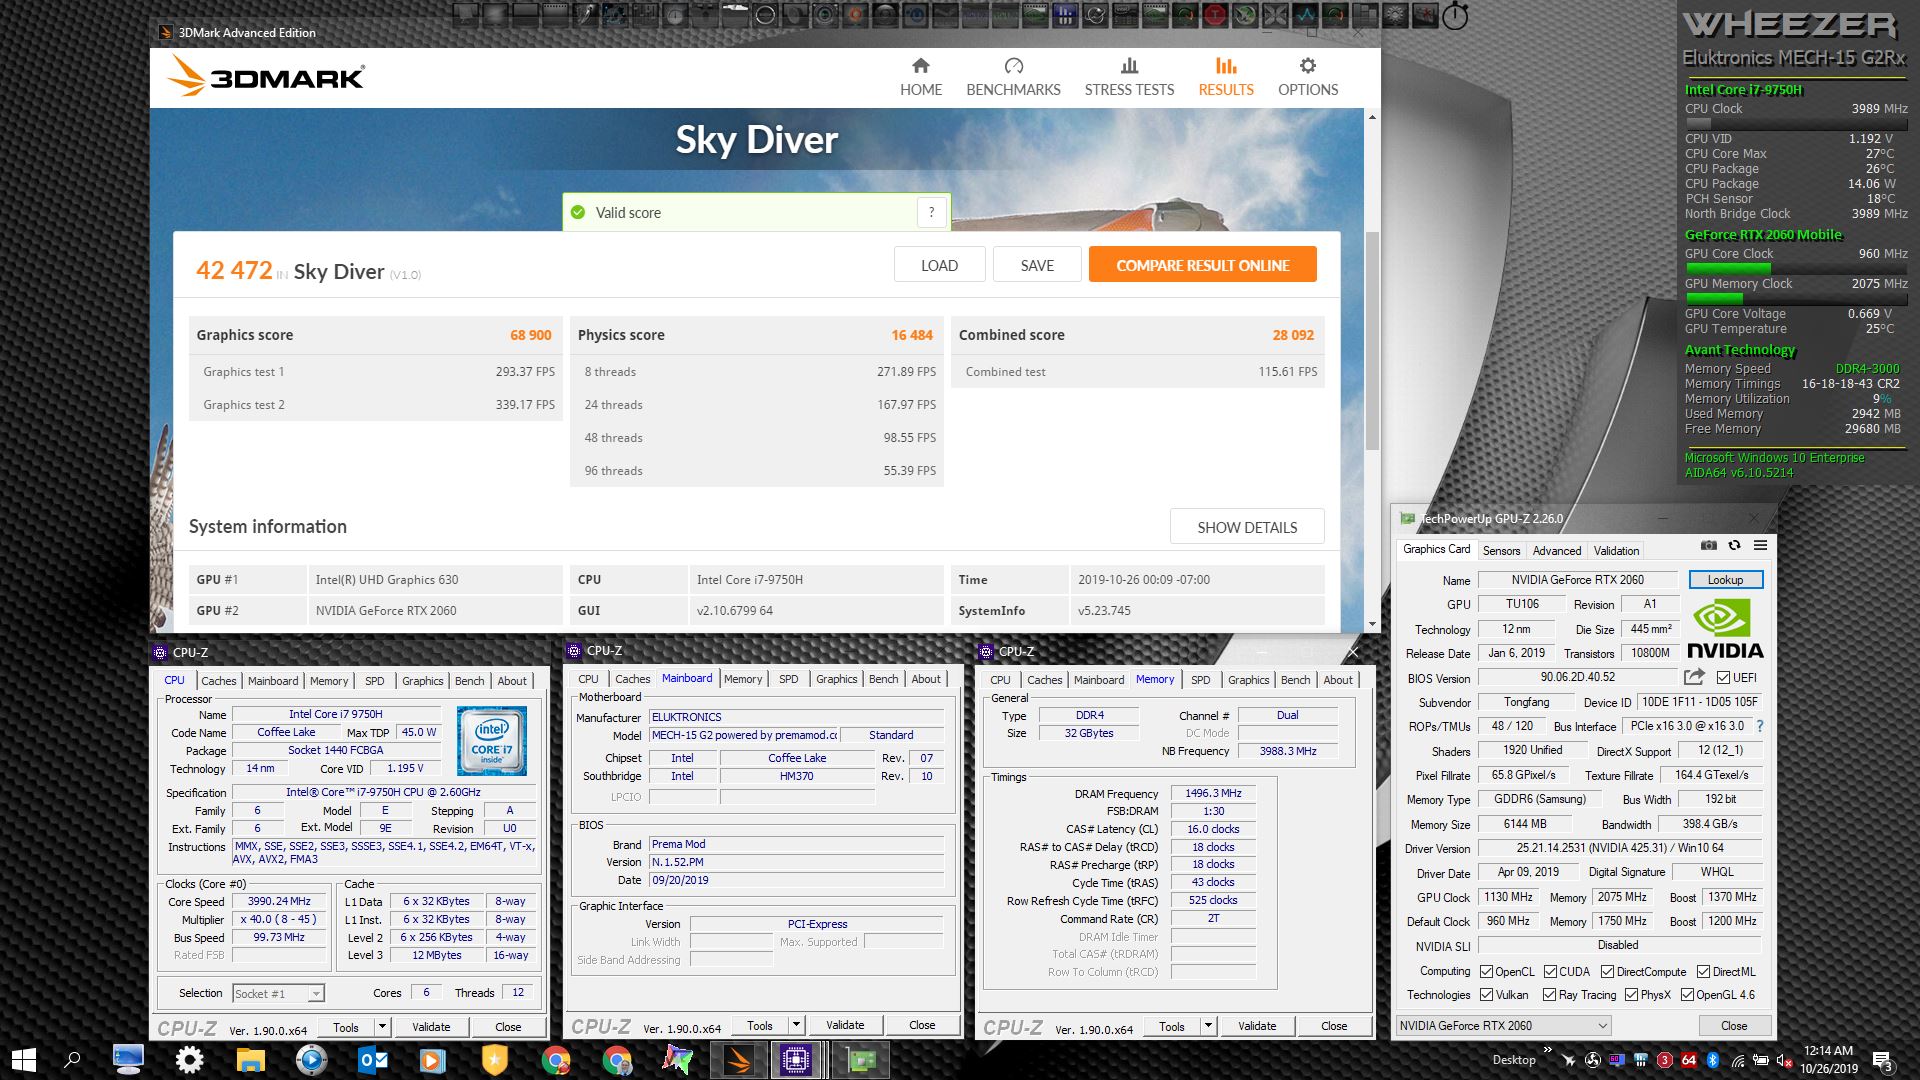Click the Show Details button
1920x1080 pixels.
(x=1246, y=527)
